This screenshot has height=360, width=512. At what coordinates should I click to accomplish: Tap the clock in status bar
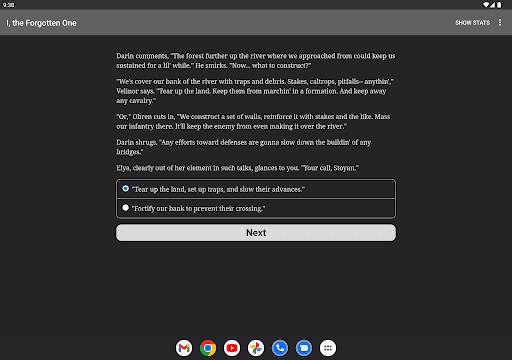pyautogui.click(x=9, y=5)
